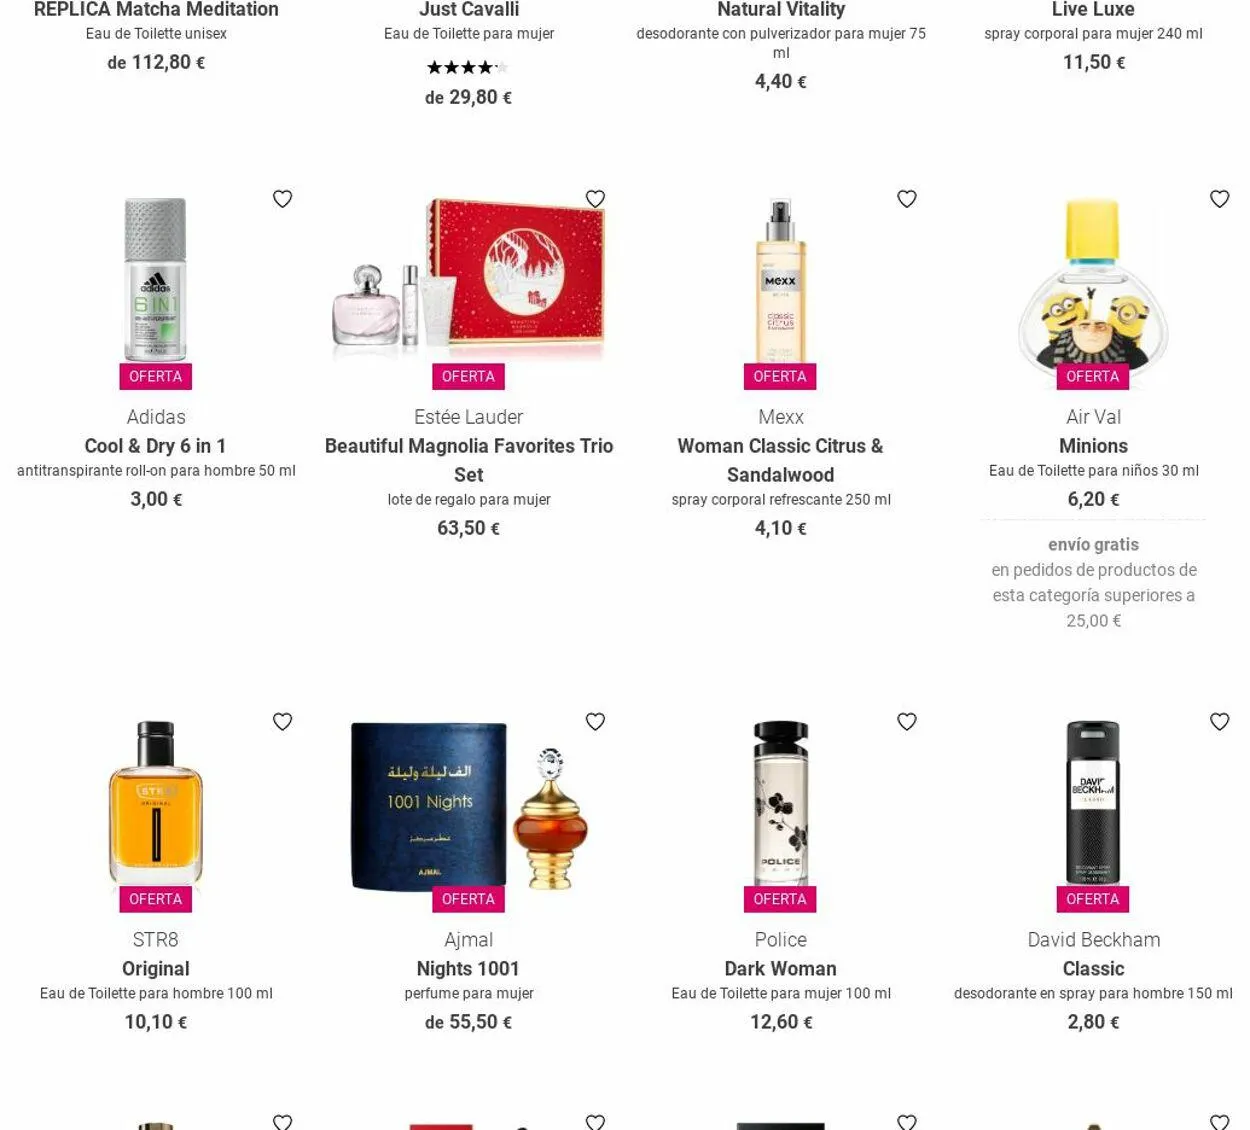Select the OFERTA badge on STR8 Original
The width and height of the screenshot is (1250, 1130).
(x=156, y=899)
